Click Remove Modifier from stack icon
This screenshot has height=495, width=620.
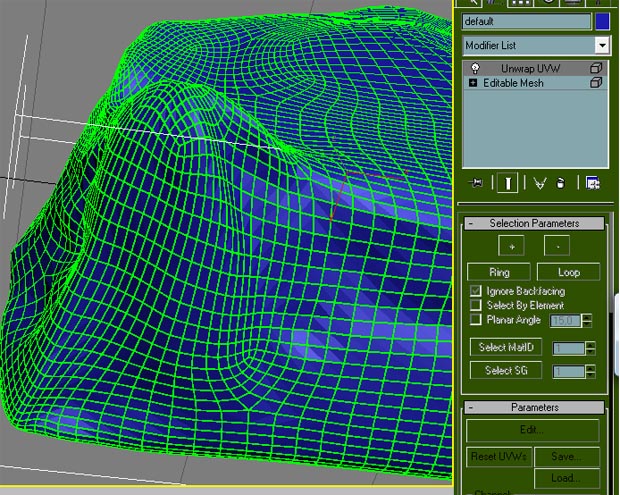tap(560, 183)
